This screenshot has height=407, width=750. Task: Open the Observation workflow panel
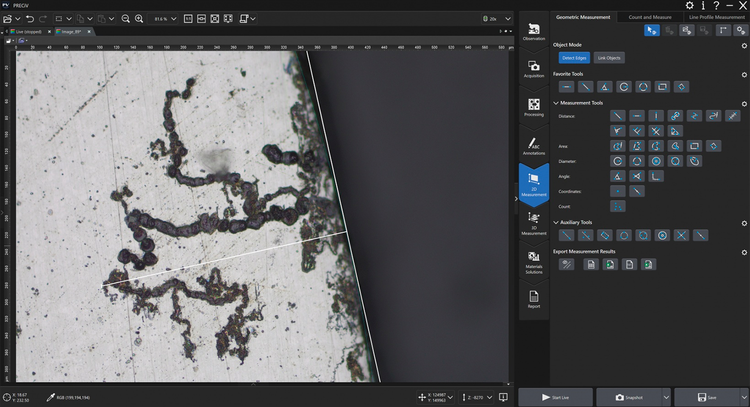click(x=534, y=30)
